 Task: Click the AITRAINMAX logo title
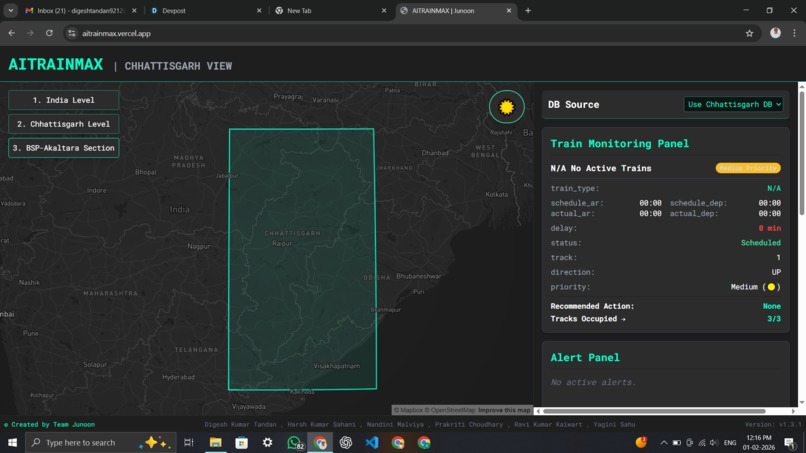(56, 65)
